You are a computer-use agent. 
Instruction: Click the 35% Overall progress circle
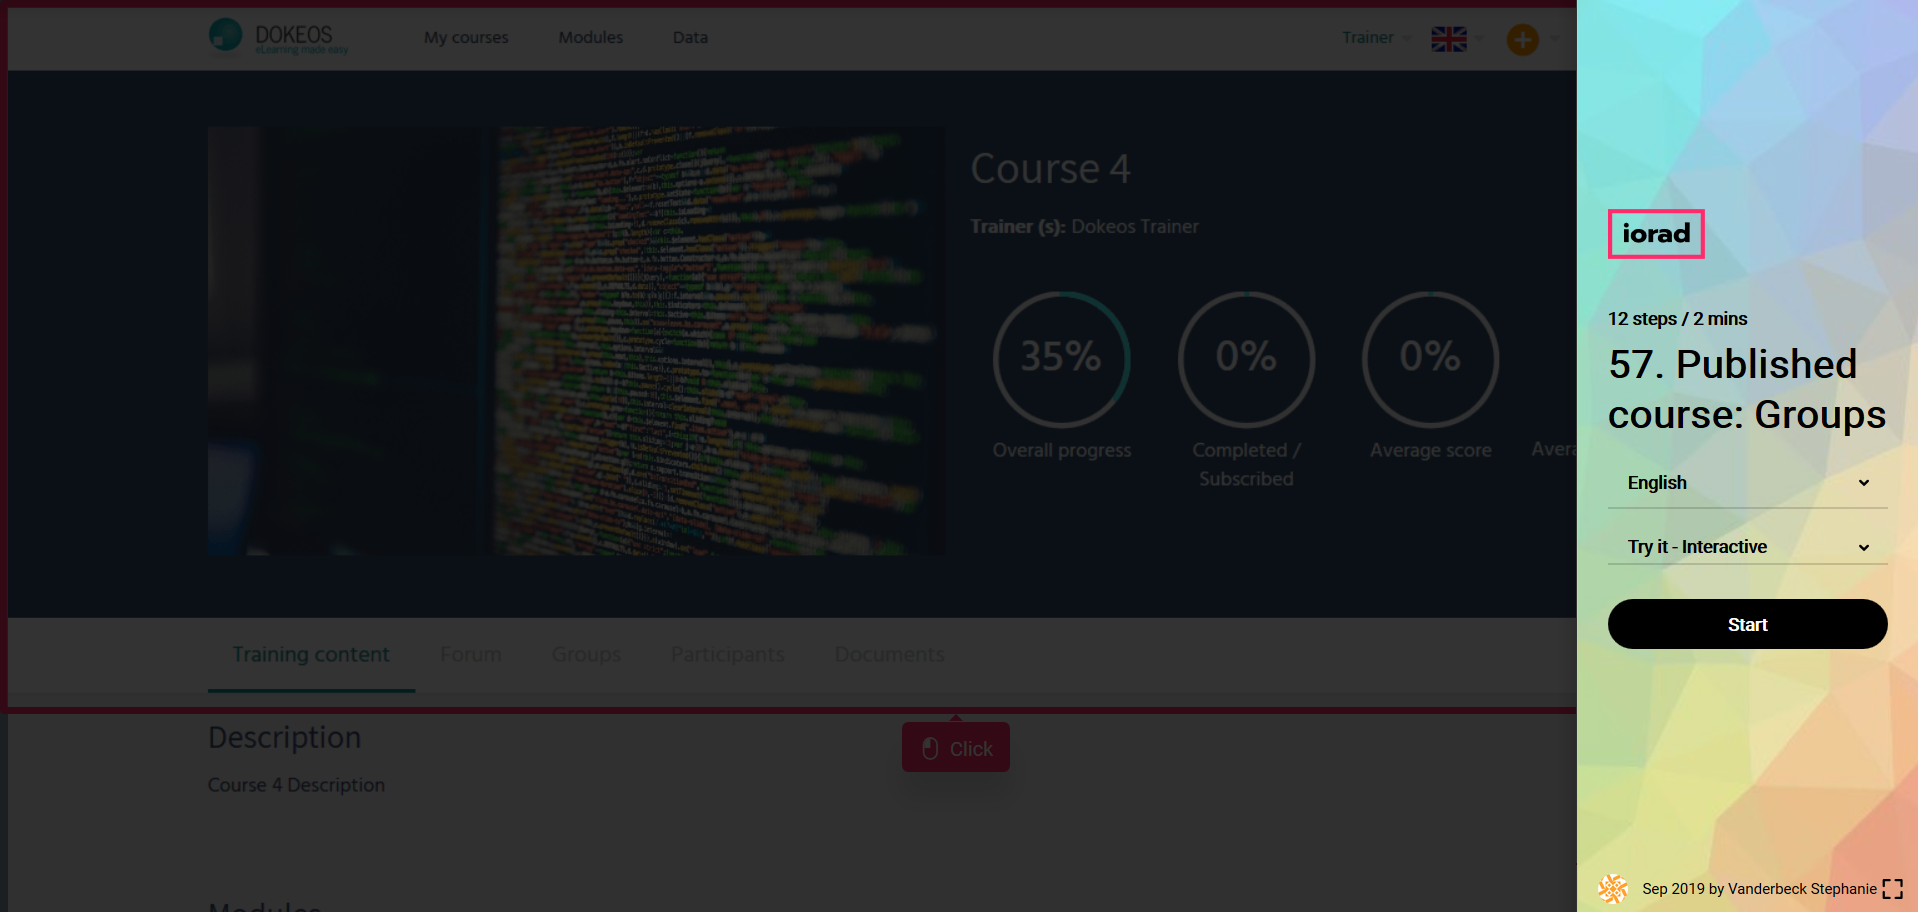1061,359
